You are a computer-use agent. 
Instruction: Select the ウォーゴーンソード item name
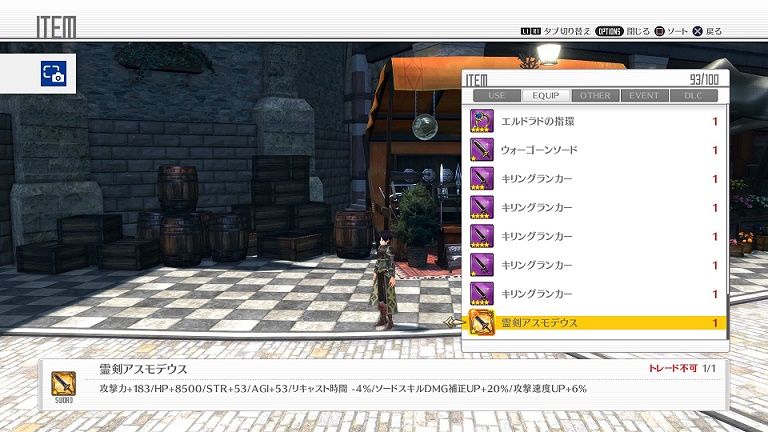[539, 150]
